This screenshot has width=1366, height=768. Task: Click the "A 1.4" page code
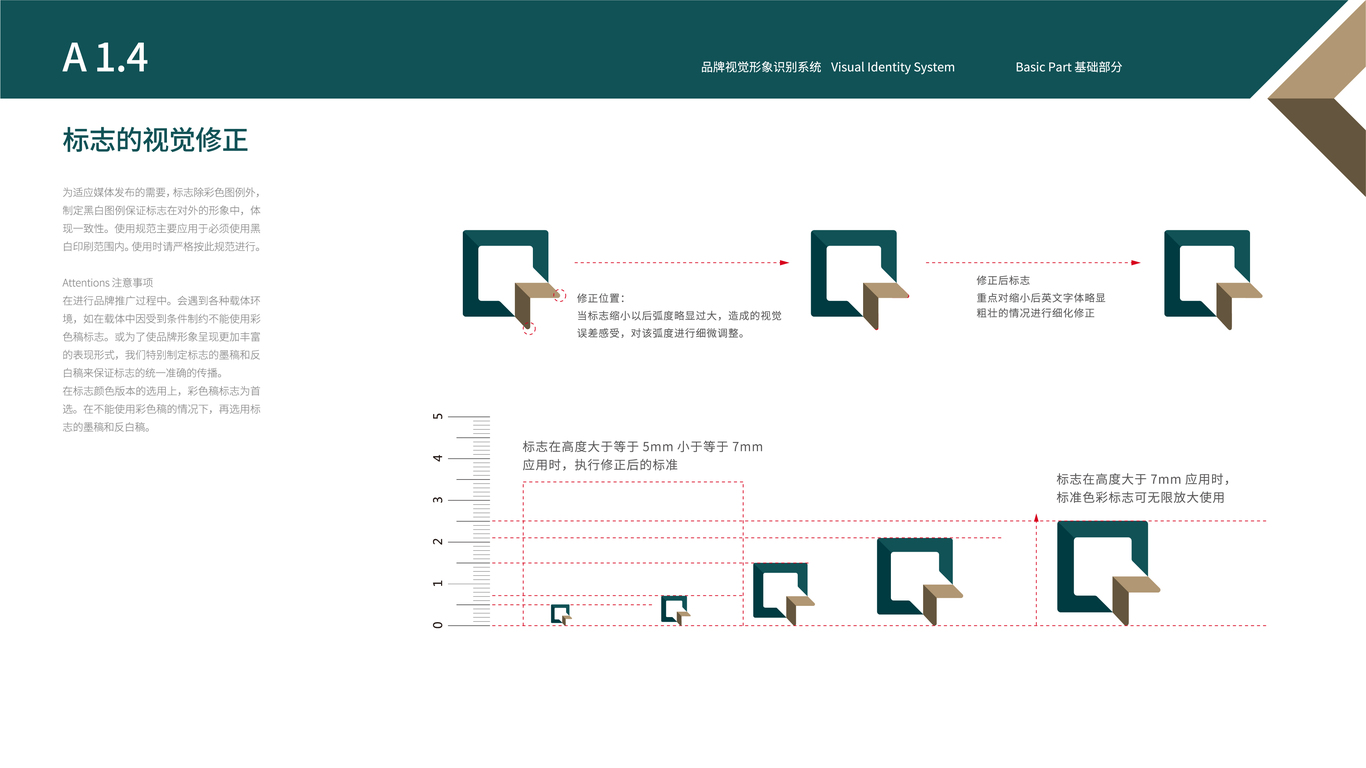pos(105,58)
